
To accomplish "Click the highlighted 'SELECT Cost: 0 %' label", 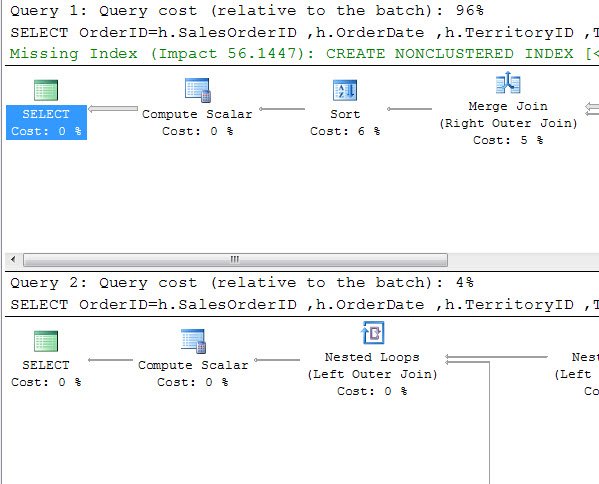I will [x=46, y=122].
